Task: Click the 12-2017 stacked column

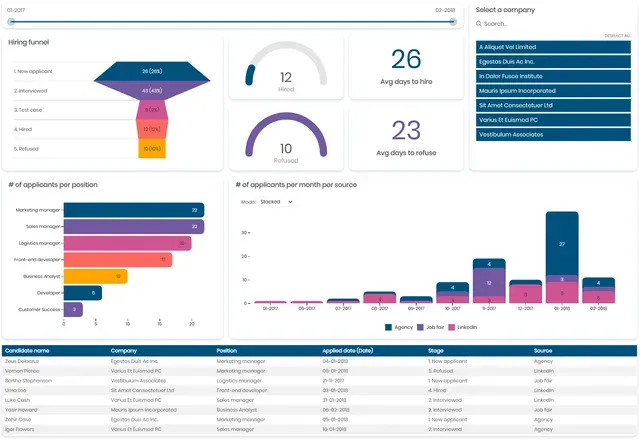Action: click(525, 291)
